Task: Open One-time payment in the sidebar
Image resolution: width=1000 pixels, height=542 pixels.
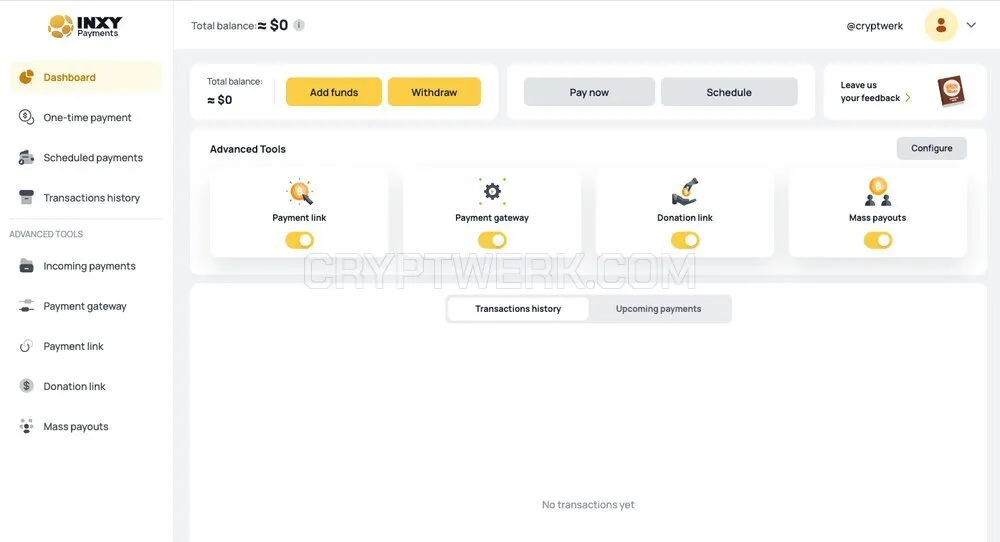Action: pyautogui.click(x=85, y=117)
